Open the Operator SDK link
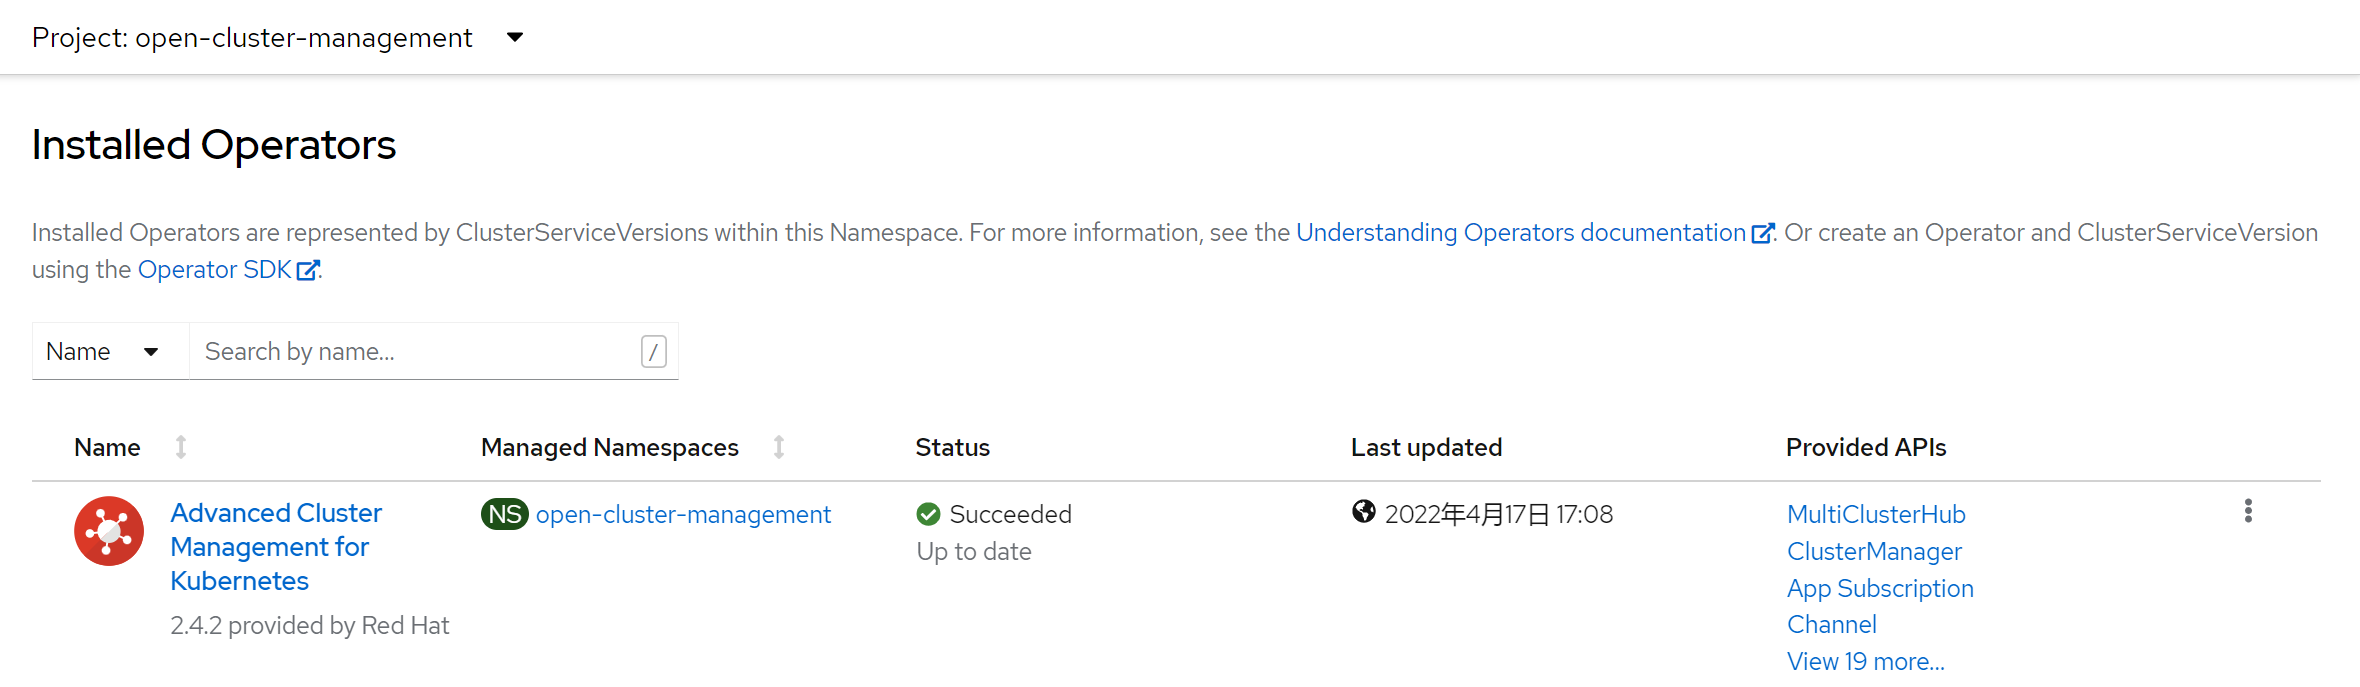 pos(214,269)
